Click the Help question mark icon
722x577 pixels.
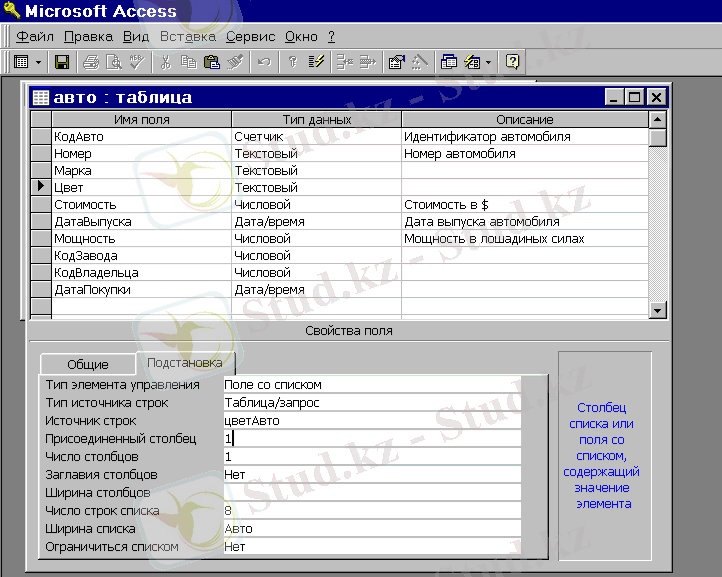pyautogui.click(x=512, y=62)
